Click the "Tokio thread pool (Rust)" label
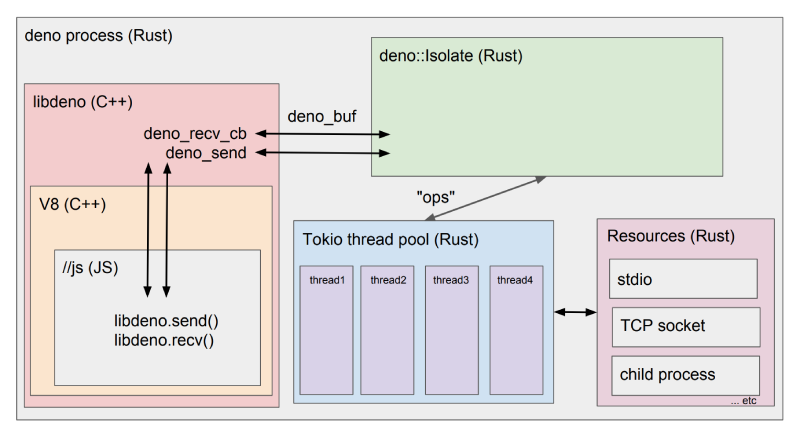Viewport: 800px width, 430px height. (391, 239)
